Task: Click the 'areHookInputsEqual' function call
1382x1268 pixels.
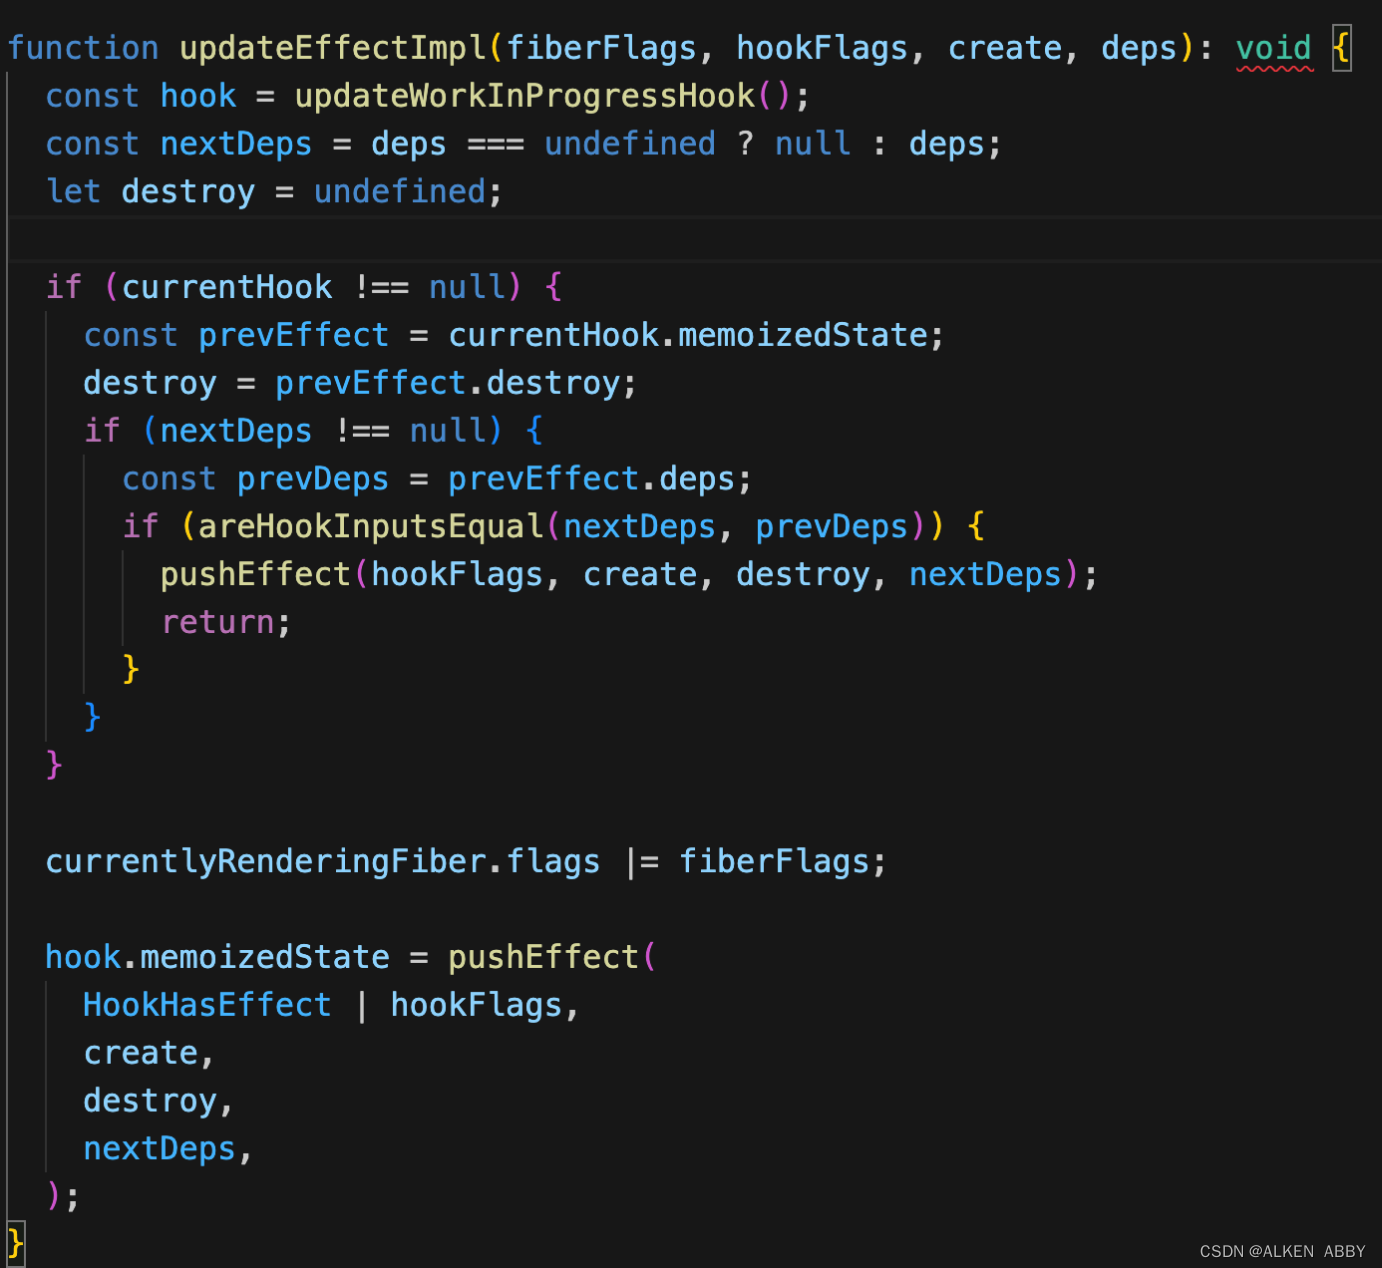Action: click(x=370, y=527)
